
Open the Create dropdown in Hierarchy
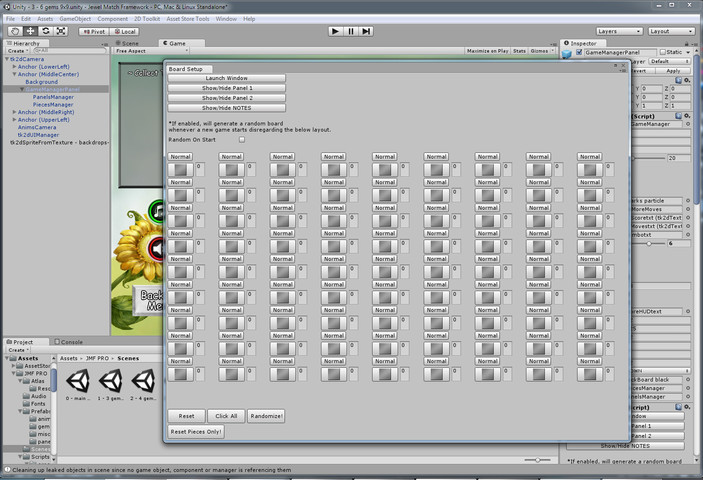[x=18, y=51]
